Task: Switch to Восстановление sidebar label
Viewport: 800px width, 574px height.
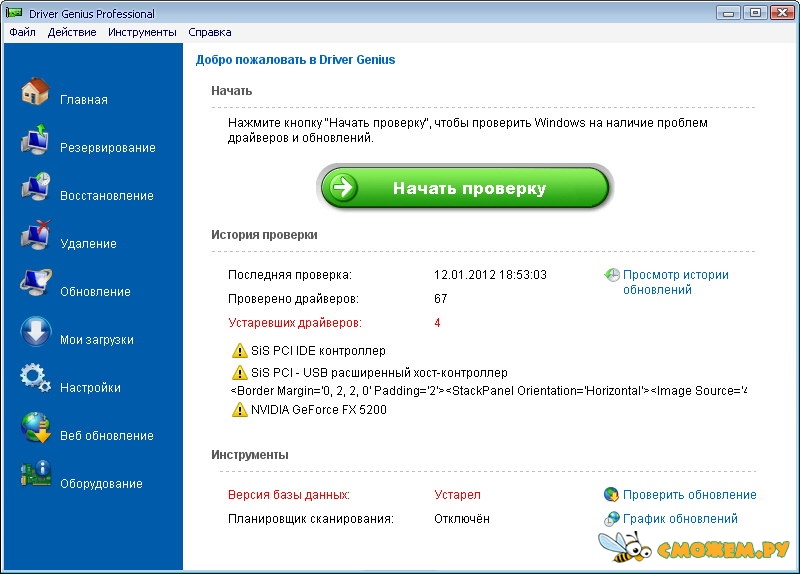Action: (107, 195)
